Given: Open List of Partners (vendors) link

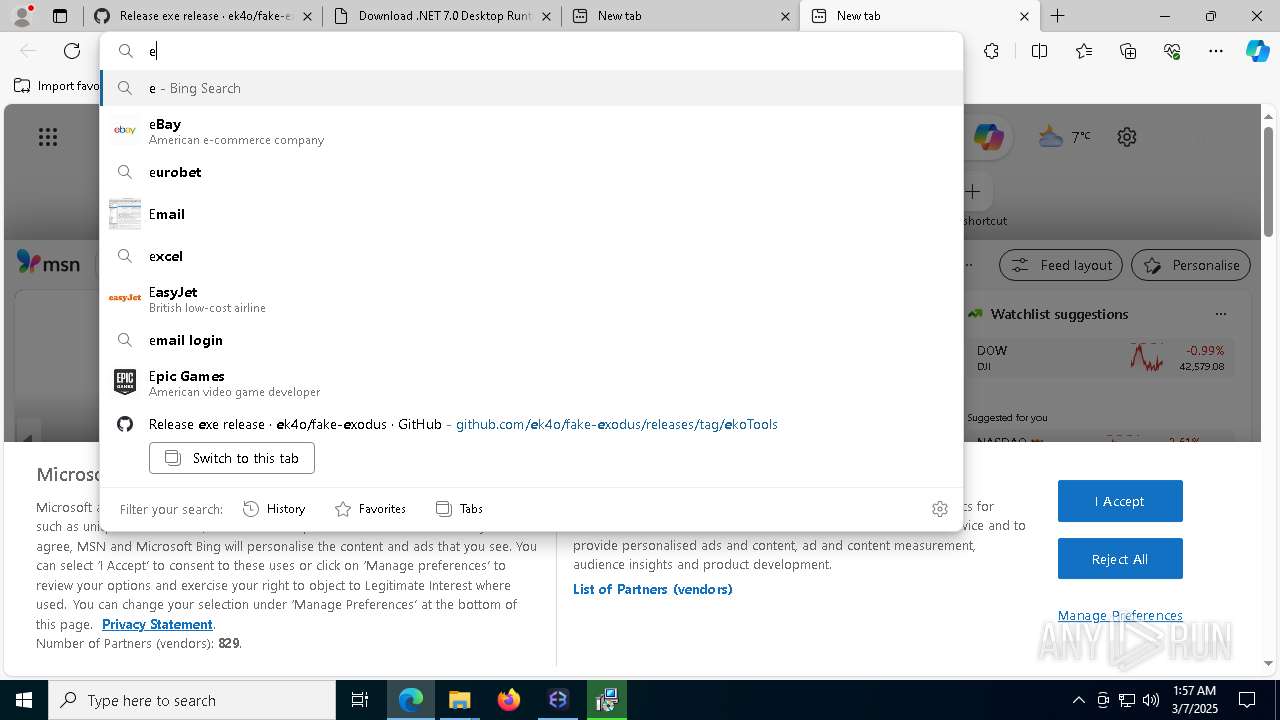Looking at the screenshot, I should (653, 589).
